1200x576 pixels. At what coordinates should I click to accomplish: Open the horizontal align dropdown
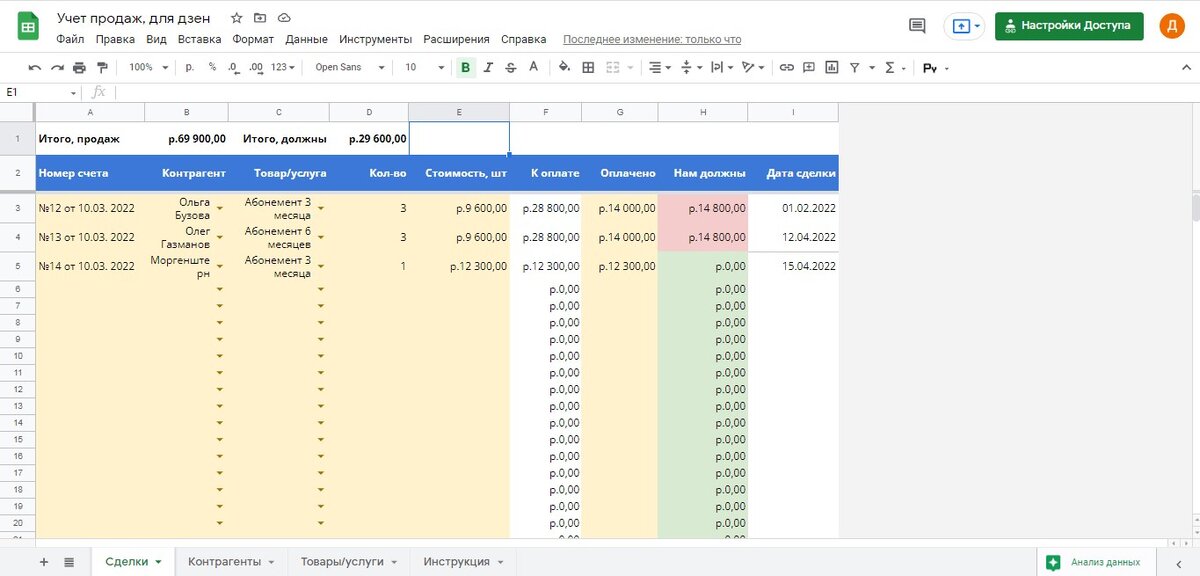tap(660, 67)
